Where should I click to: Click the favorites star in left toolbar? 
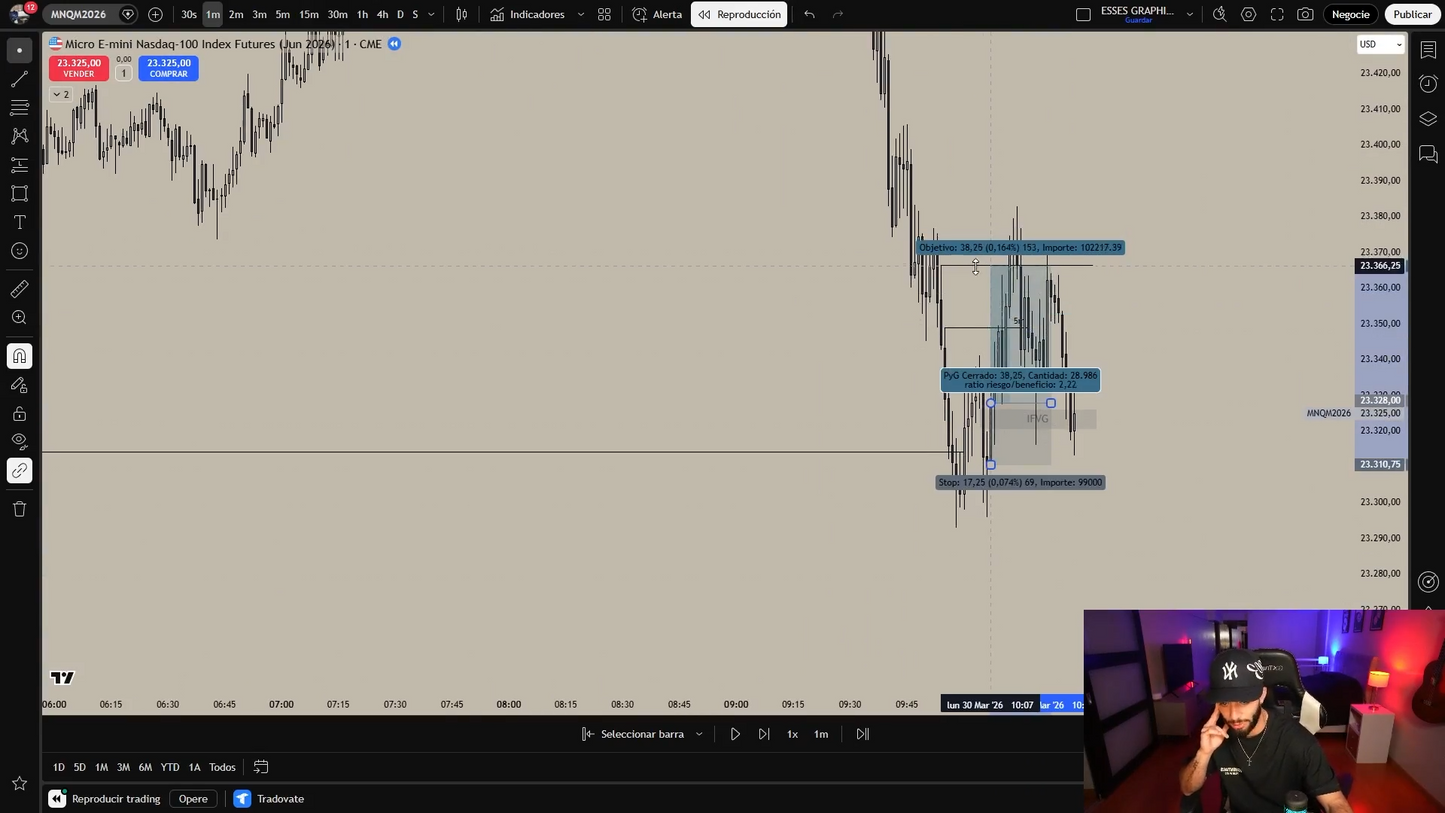(19, 783)
